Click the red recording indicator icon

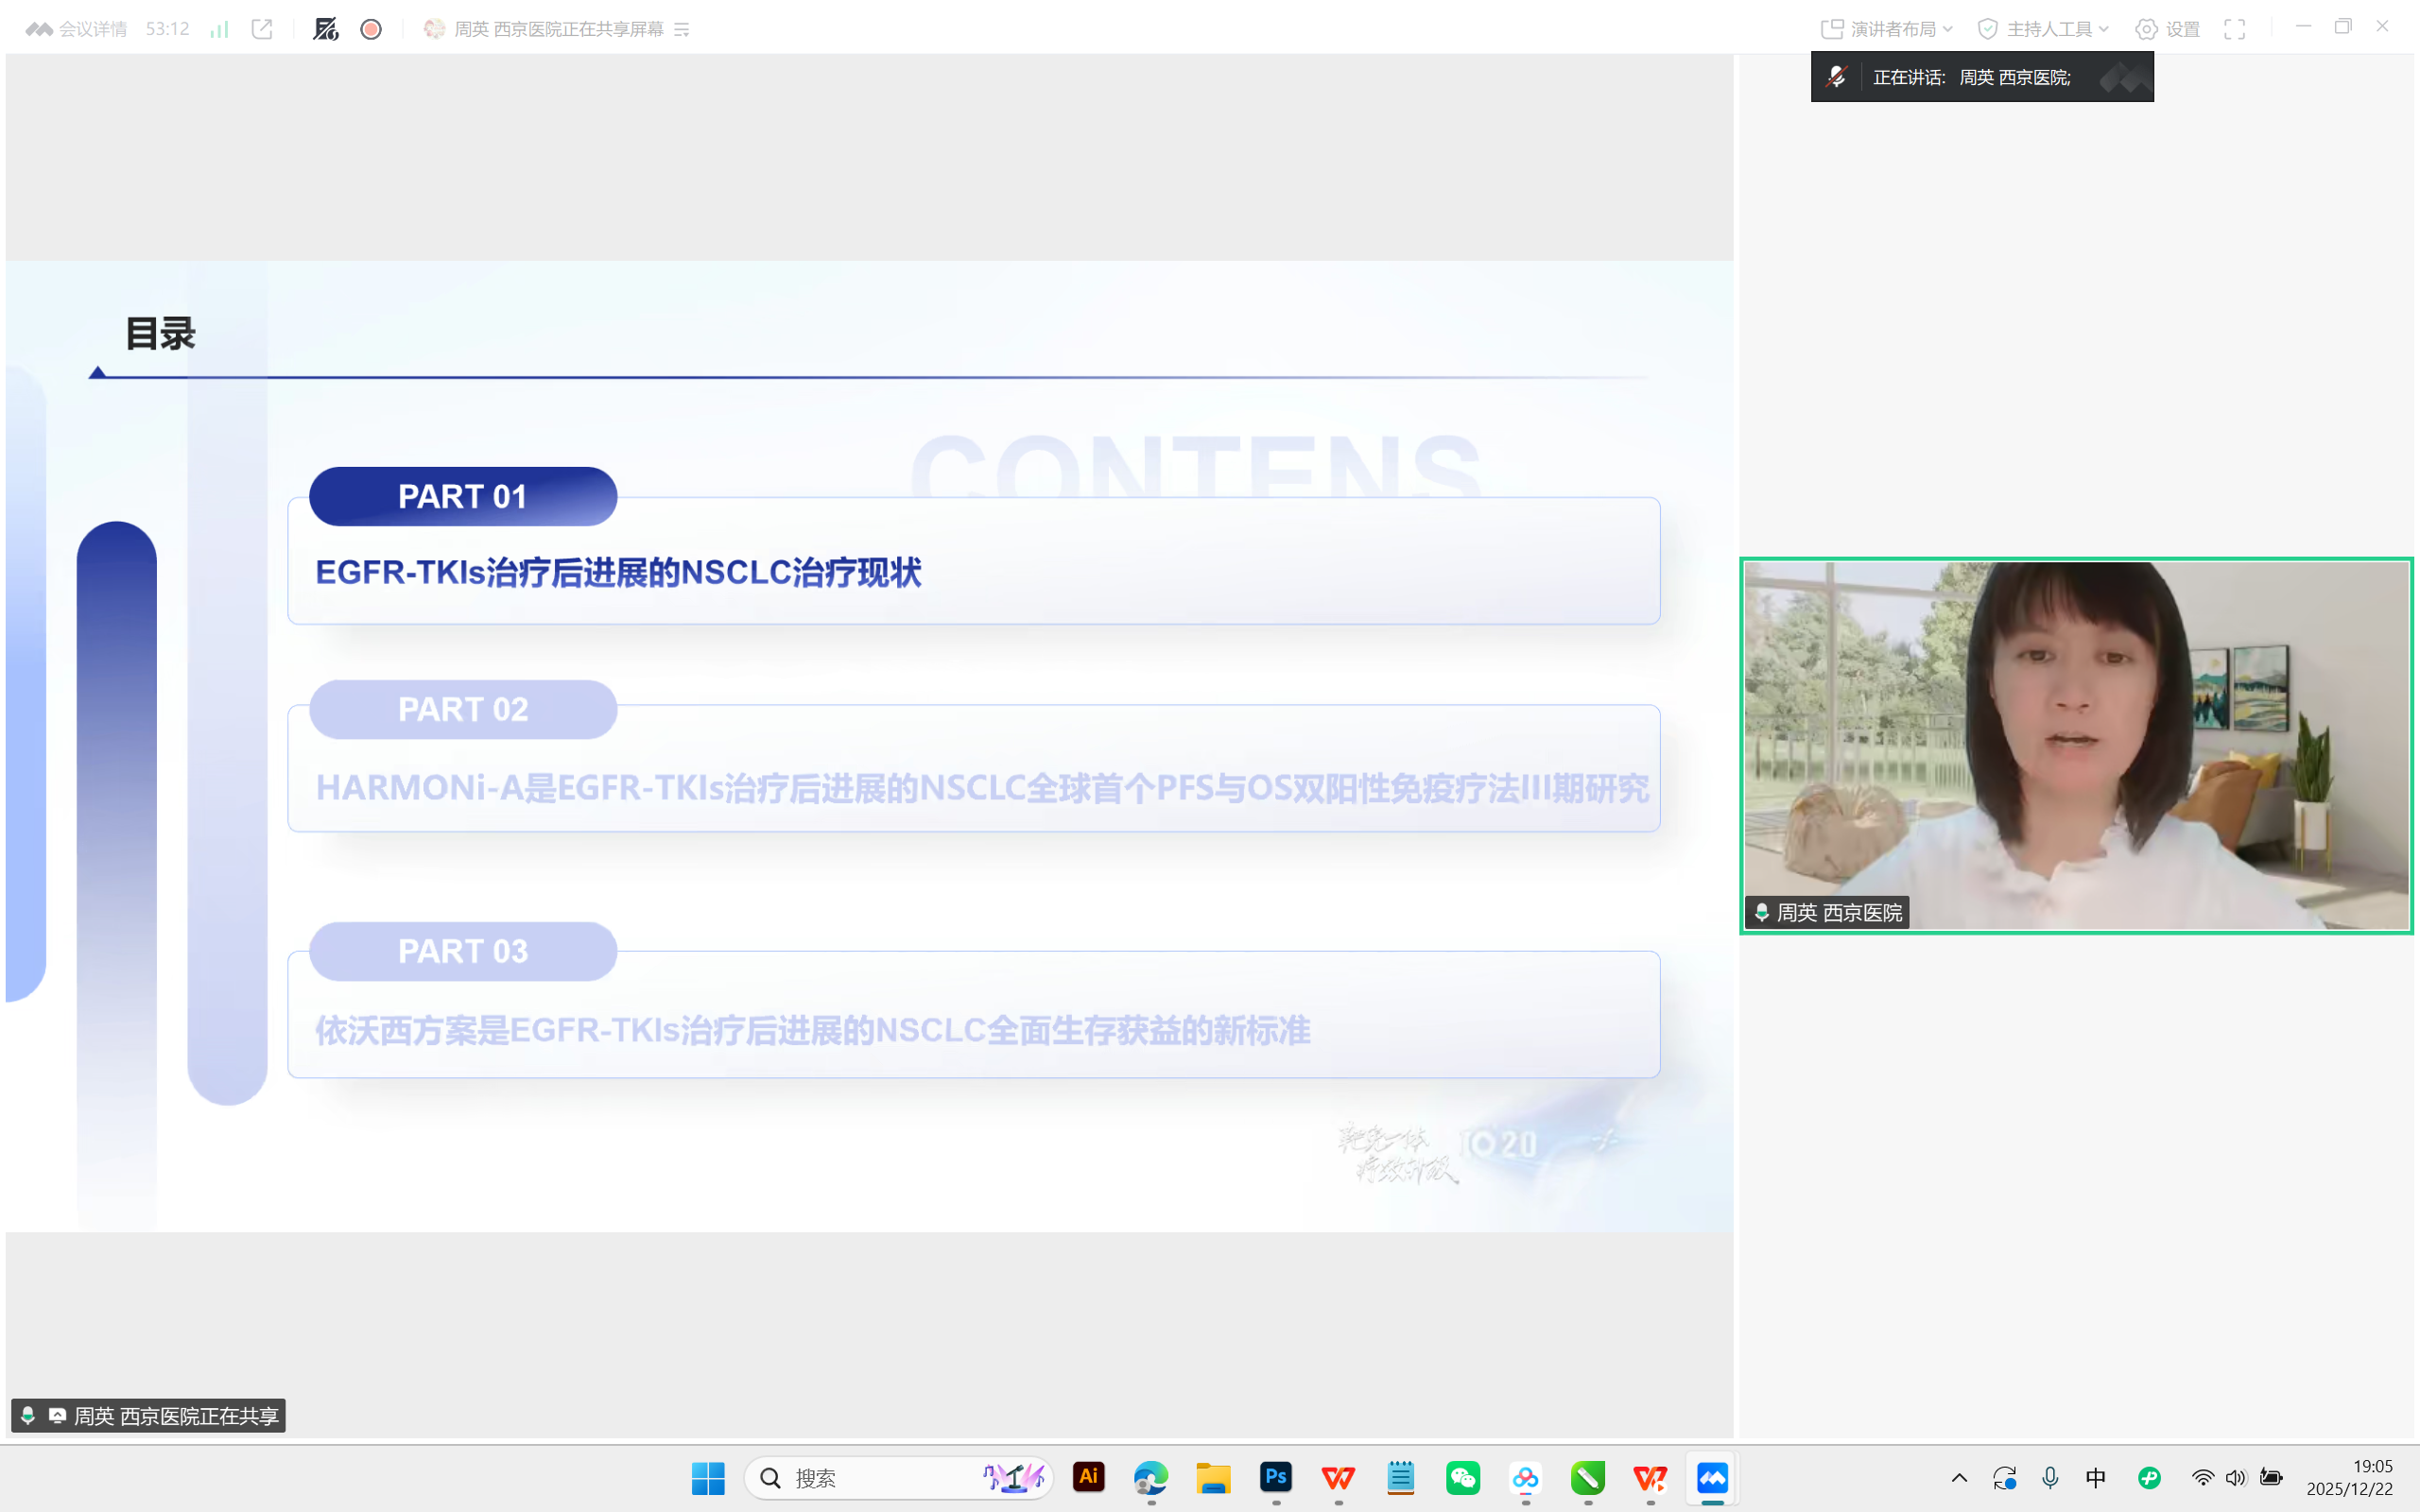pyautogui.click(x=371, y=29)
